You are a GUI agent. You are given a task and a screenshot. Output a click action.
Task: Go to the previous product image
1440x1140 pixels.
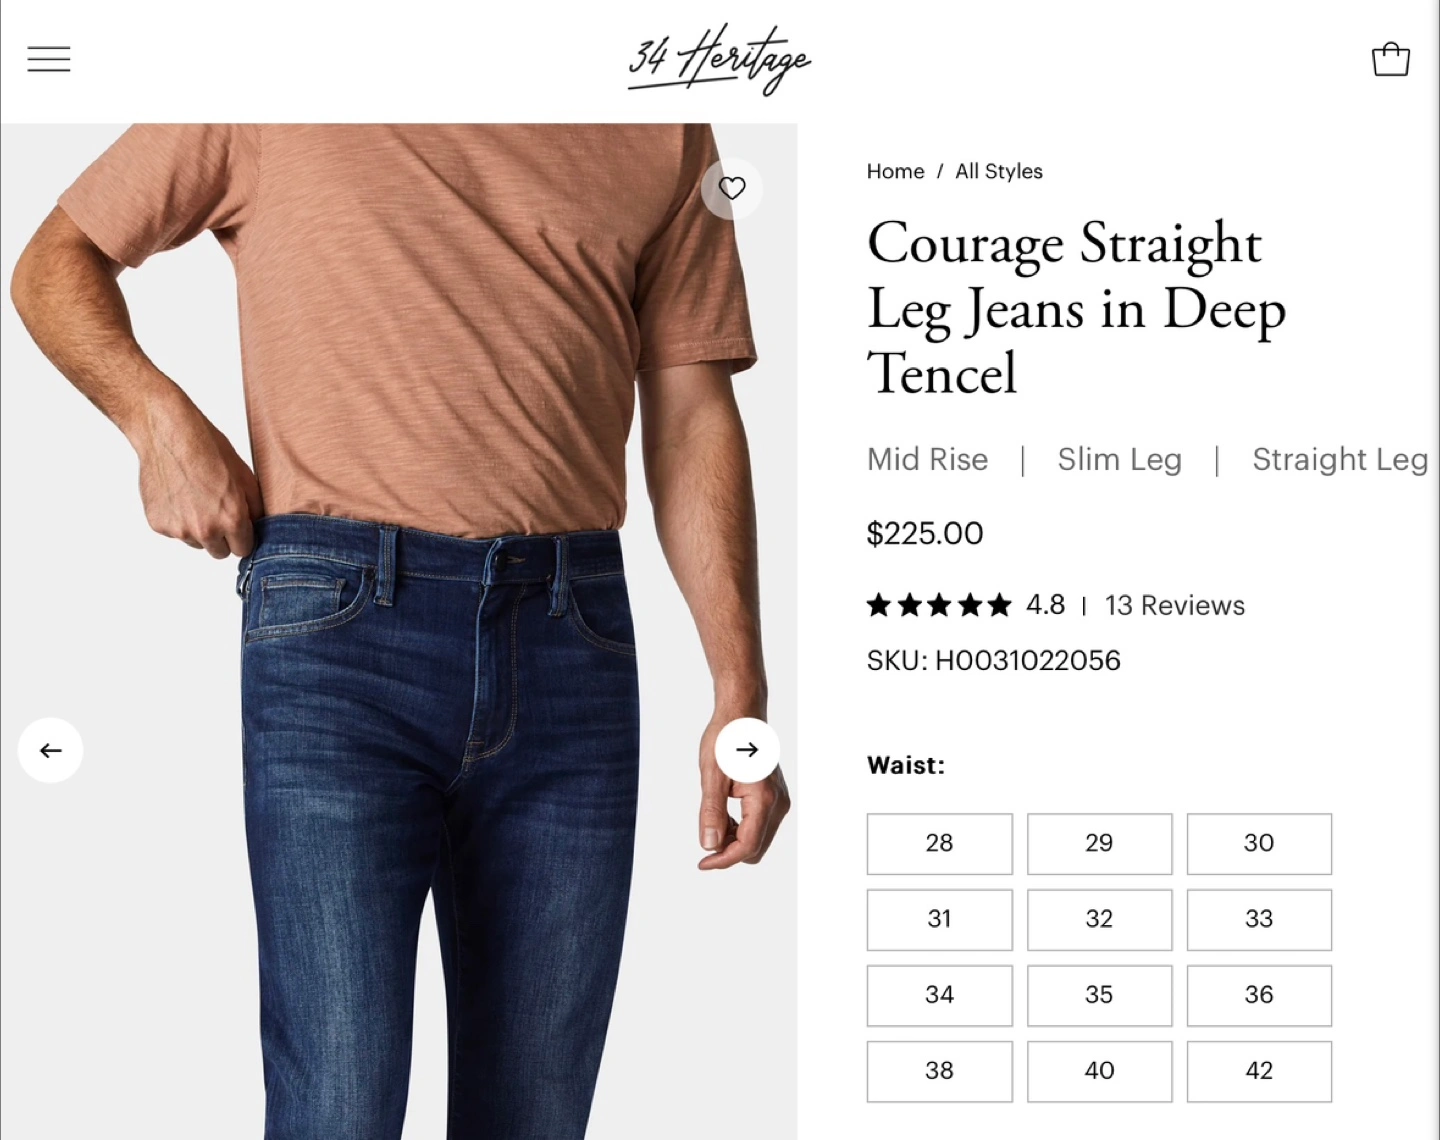coord(50,750)
